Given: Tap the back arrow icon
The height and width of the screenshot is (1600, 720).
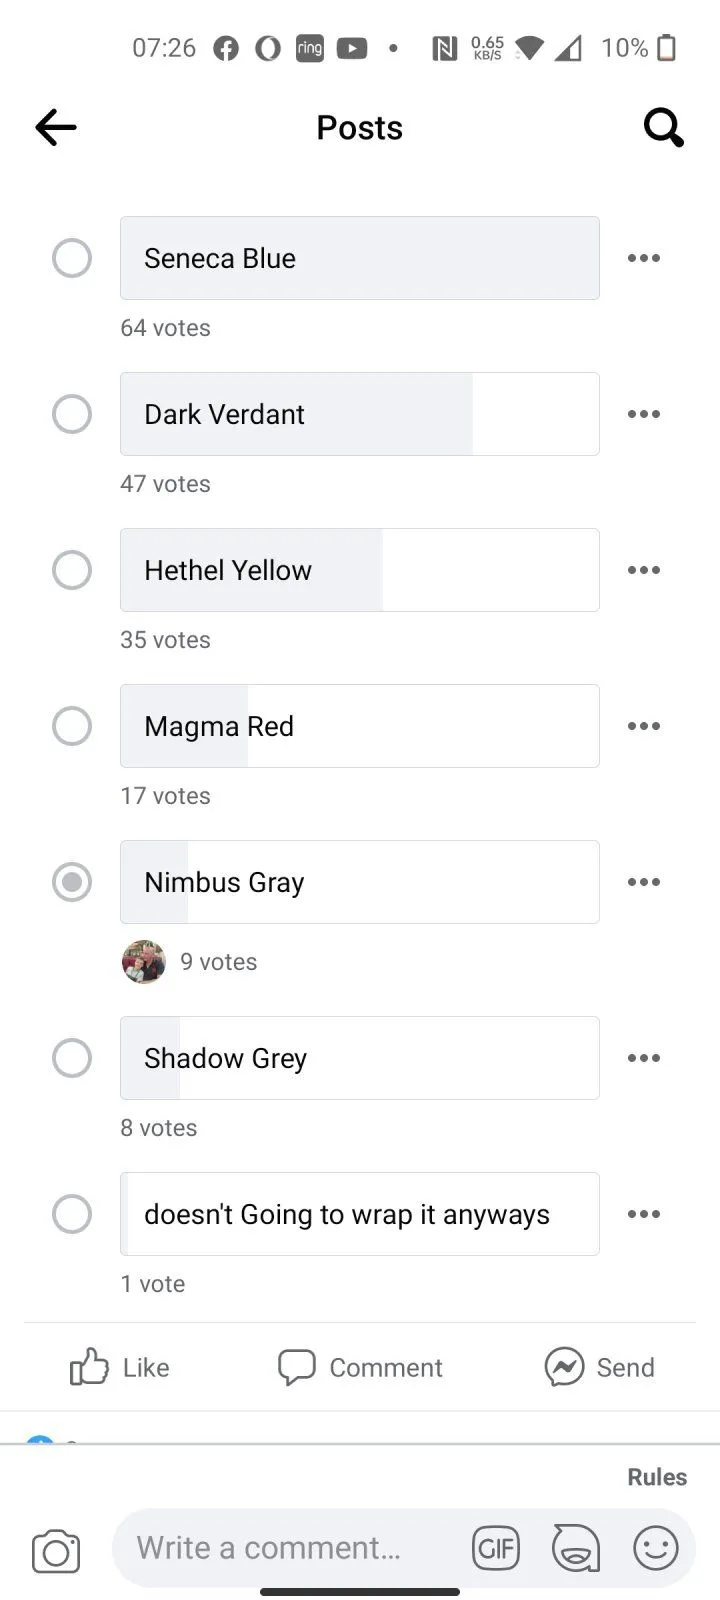Looking at the screenshot, I should pos(56,128).
